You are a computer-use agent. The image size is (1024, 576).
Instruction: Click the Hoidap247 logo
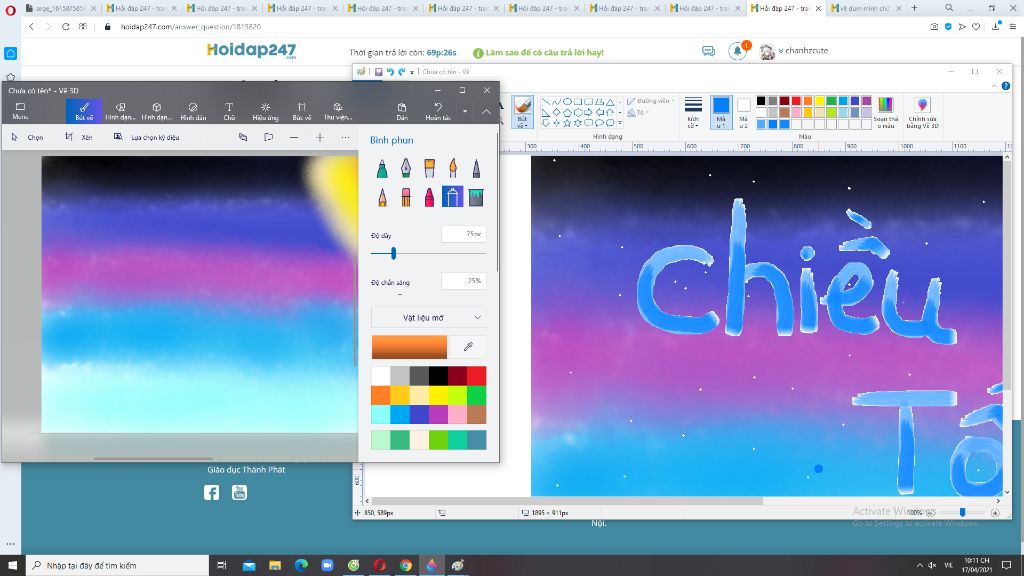251,50
